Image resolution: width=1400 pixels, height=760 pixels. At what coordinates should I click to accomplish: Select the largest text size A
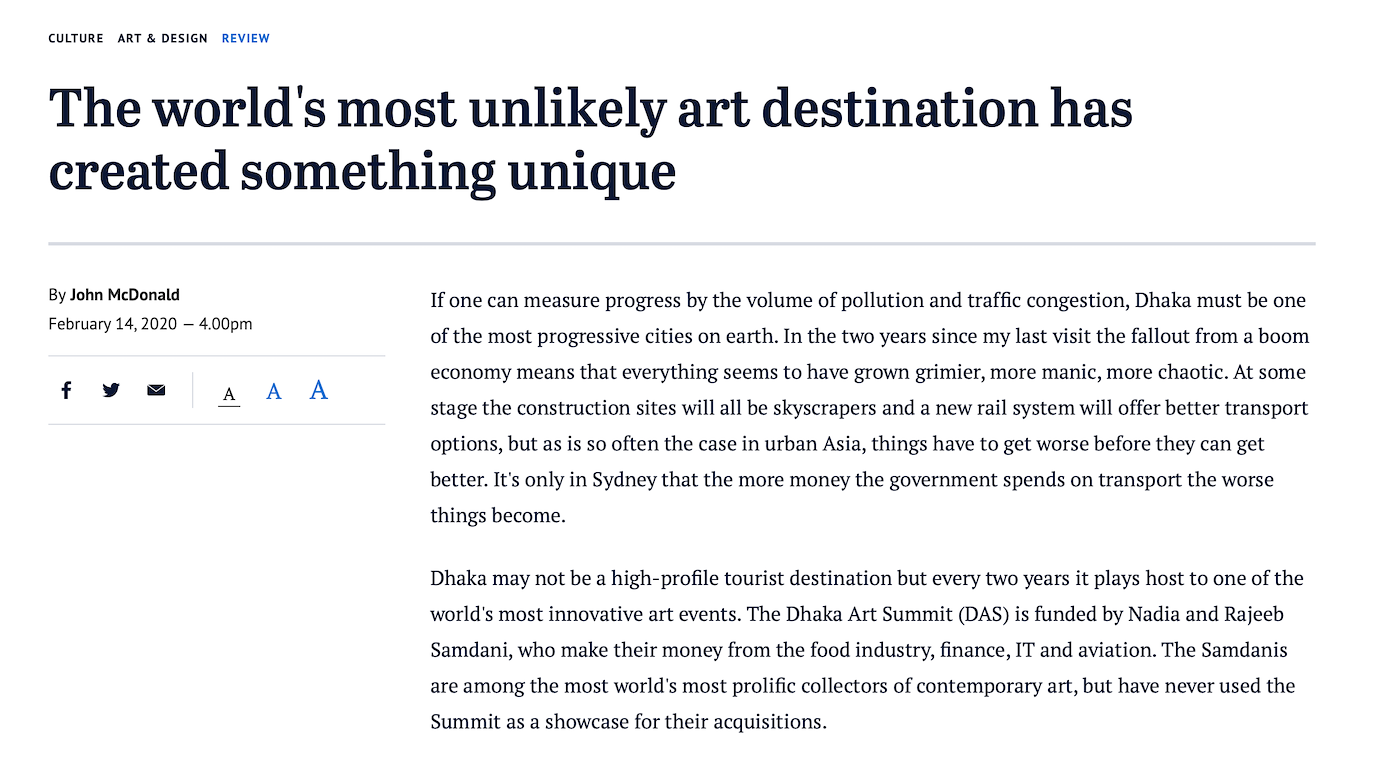coord(318,389)
